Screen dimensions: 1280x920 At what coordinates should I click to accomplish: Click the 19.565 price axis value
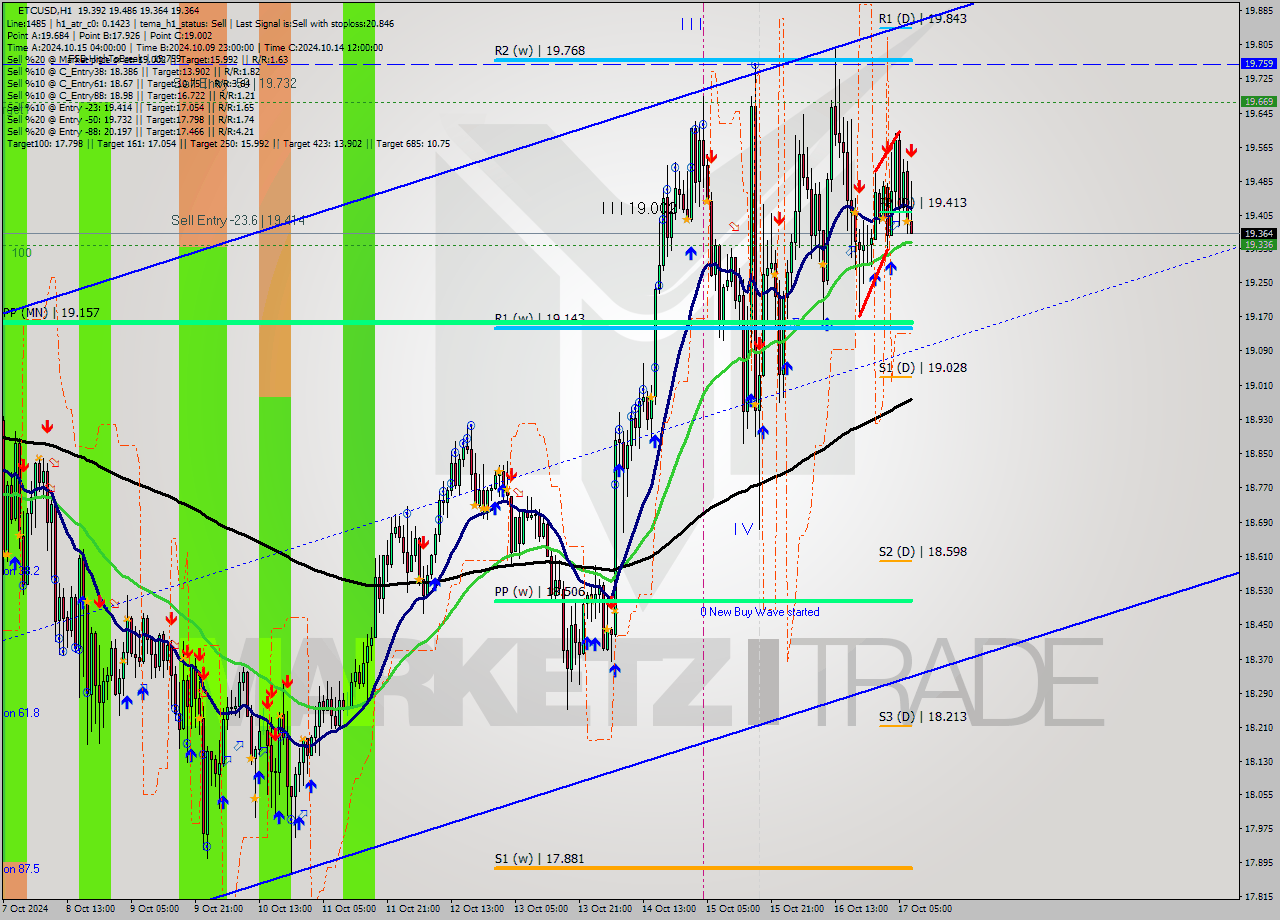coord(1258,147)
